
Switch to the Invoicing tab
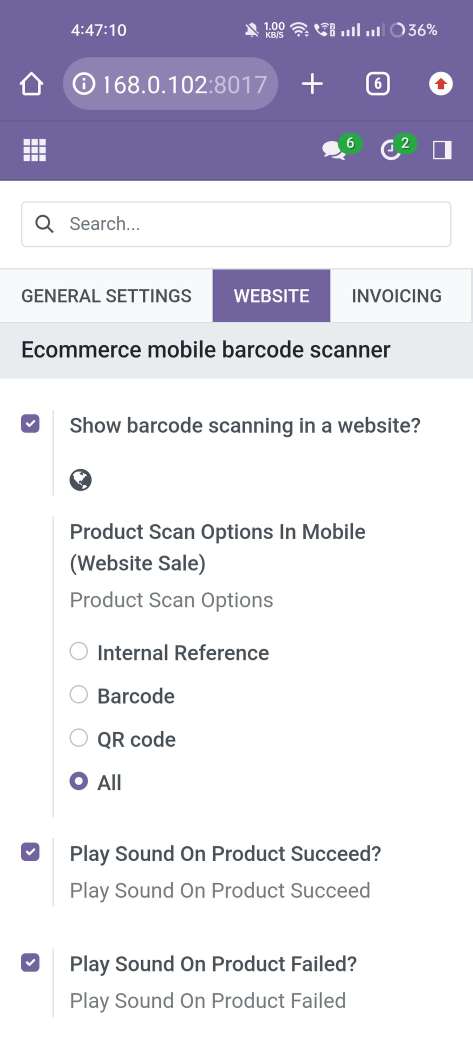(397, 296)
